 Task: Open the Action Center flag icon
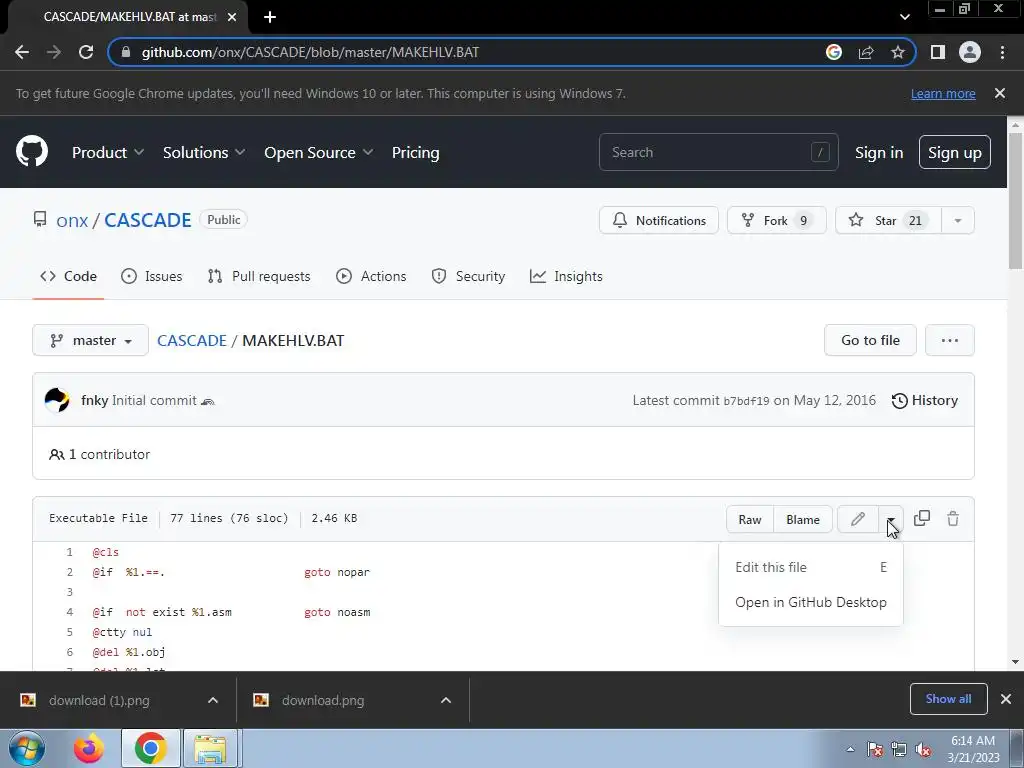pos(875,749)
